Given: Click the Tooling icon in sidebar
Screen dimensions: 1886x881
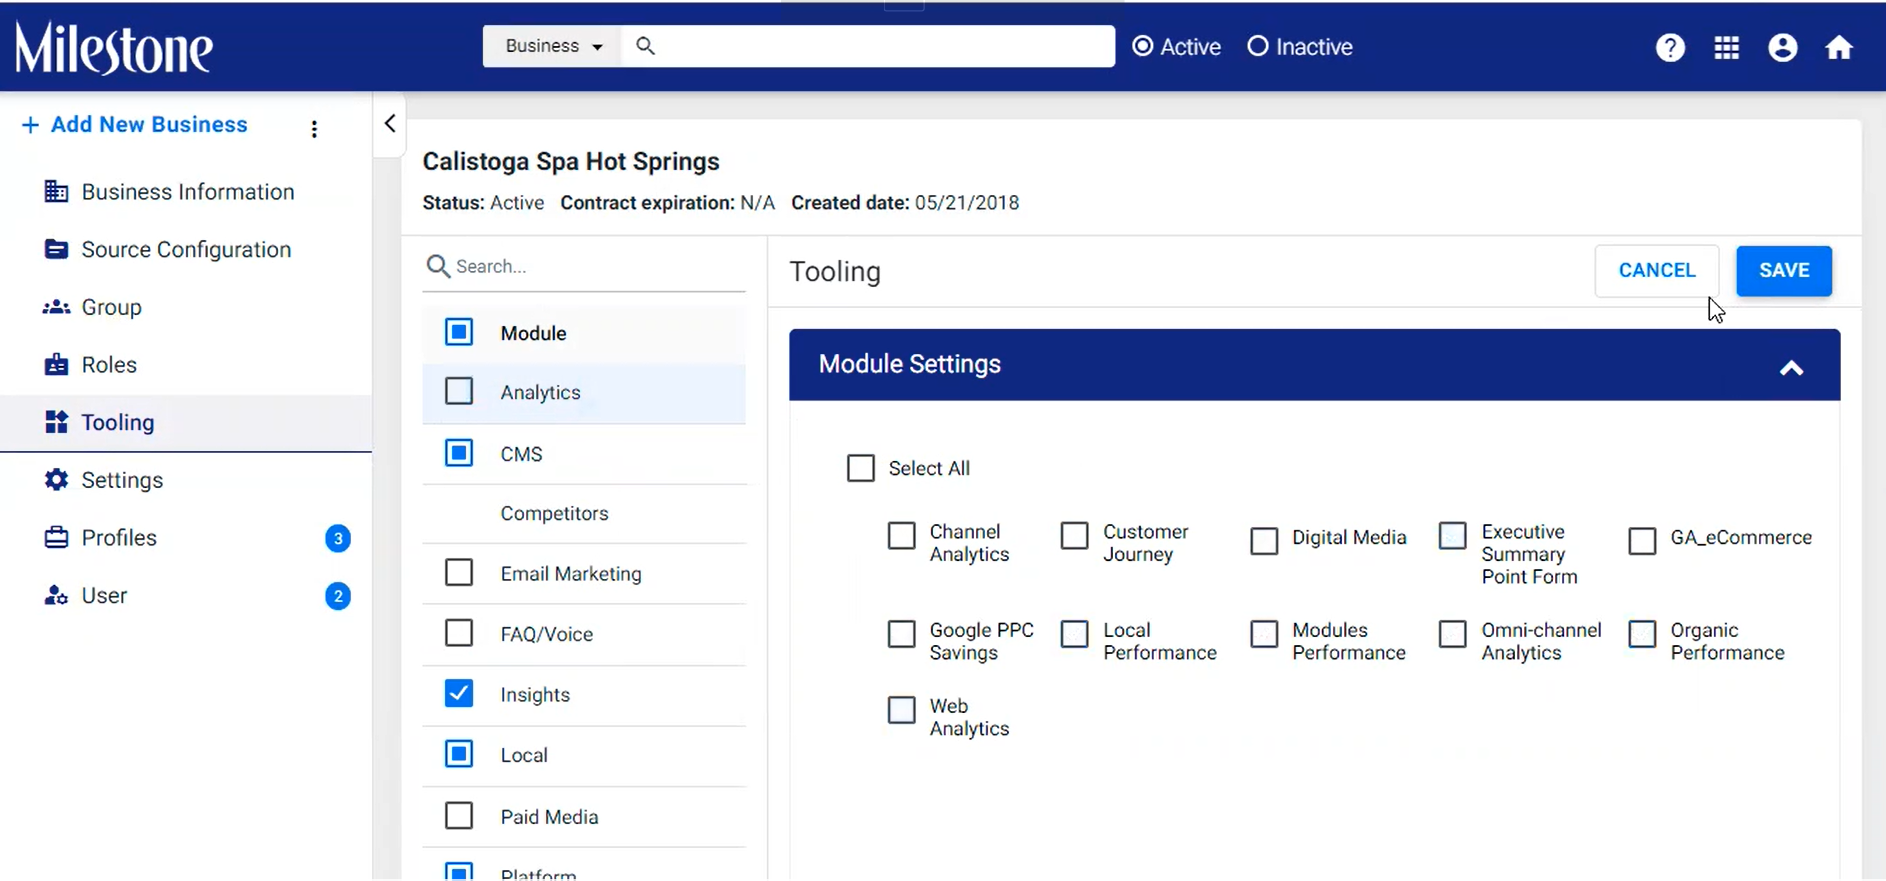Looking at the screenshot, I should [56, 422].
